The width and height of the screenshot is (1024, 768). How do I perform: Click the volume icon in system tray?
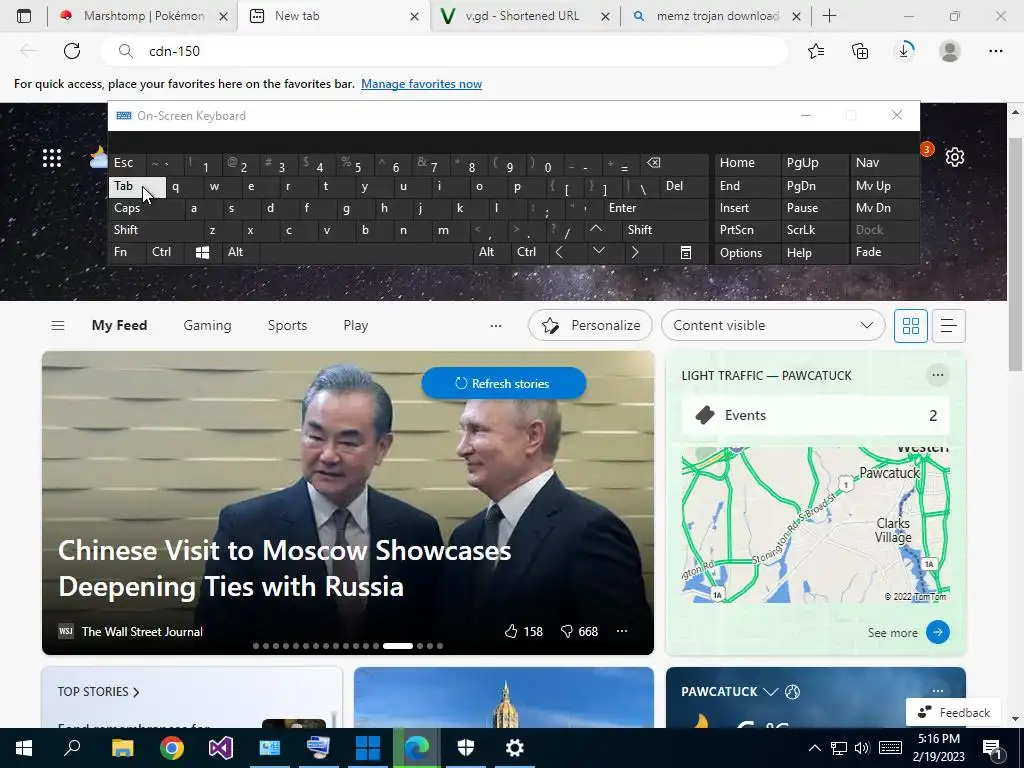tap(862, 748)
